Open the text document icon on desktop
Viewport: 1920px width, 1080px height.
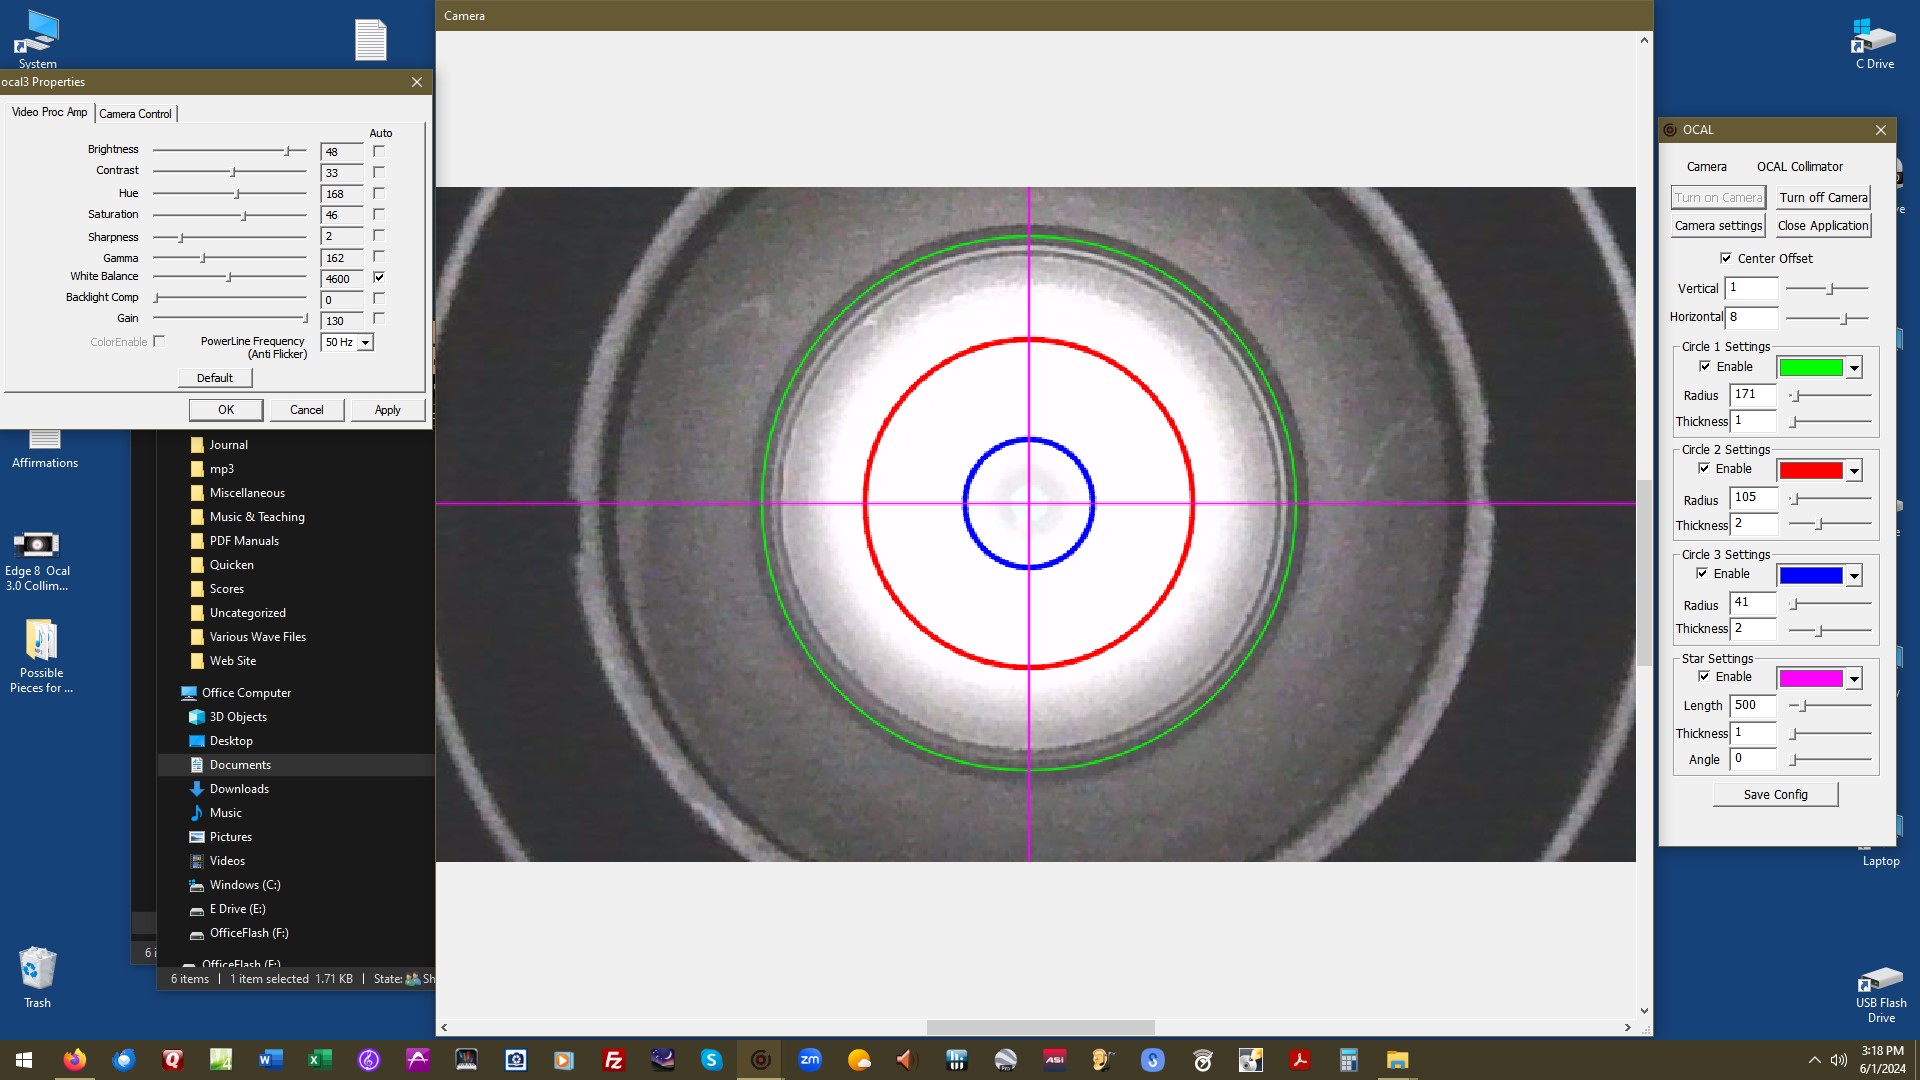tap(371, 40)
